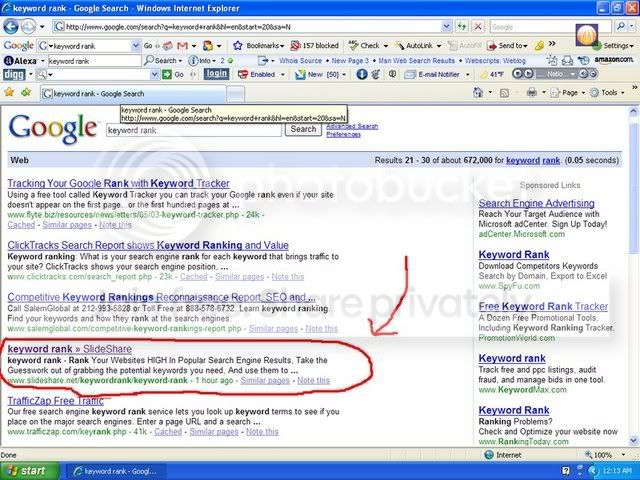Select the keyword rank - Google Search tab
This screenshot has height=480, width=640.
(133, 94)
